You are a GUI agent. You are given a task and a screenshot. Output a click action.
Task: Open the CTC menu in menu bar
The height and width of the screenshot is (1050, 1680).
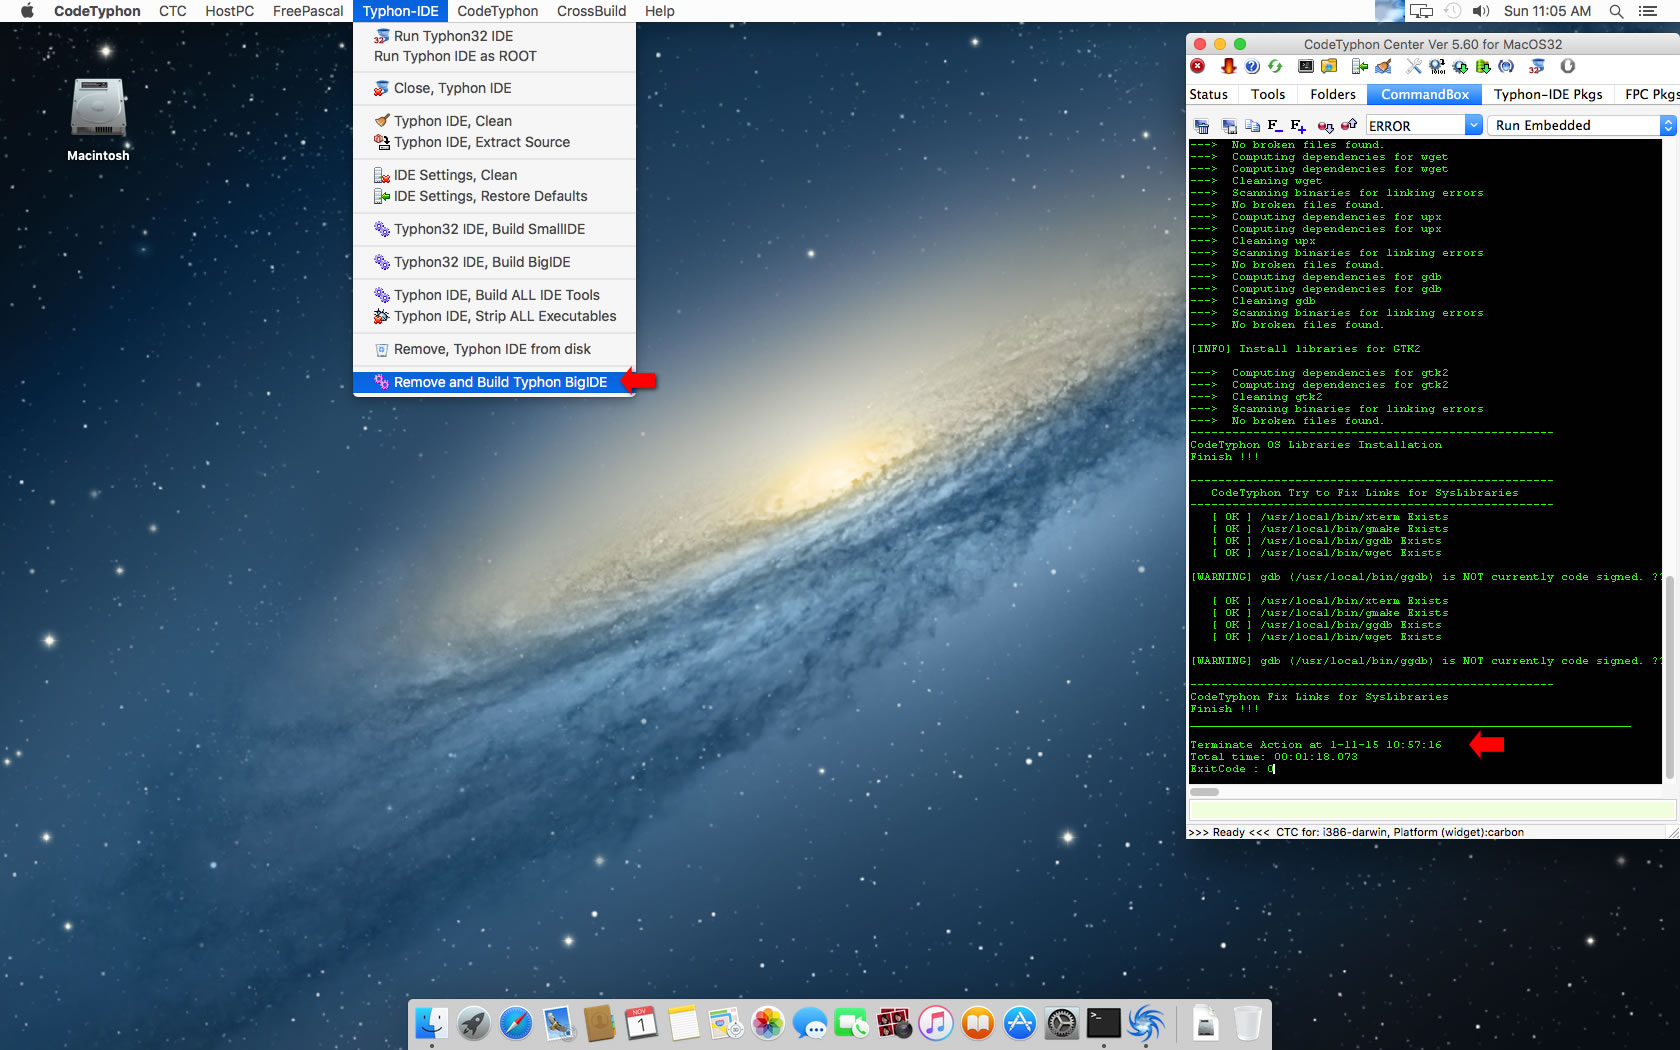[x=172, y=11]
